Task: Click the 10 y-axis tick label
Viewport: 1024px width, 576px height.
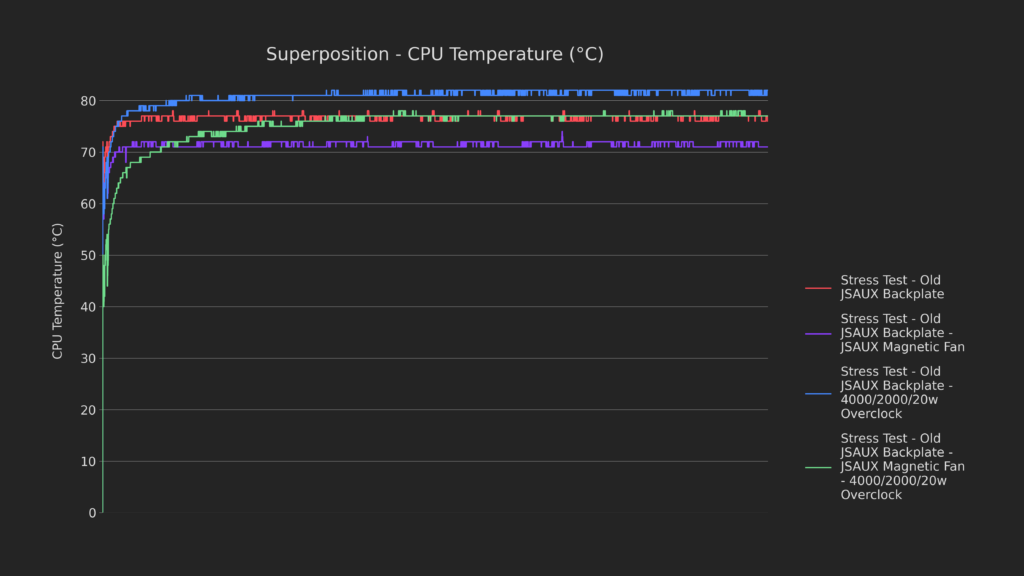Action: click(88, 462)
